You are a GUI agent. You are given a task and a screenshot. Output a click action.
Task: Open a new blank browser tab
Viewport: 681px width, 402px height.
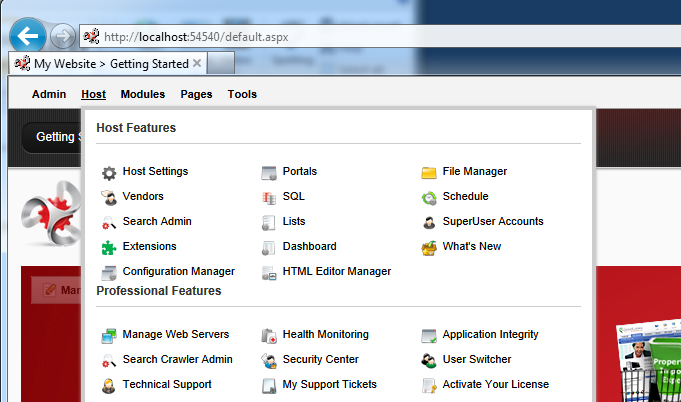point(221,64)
